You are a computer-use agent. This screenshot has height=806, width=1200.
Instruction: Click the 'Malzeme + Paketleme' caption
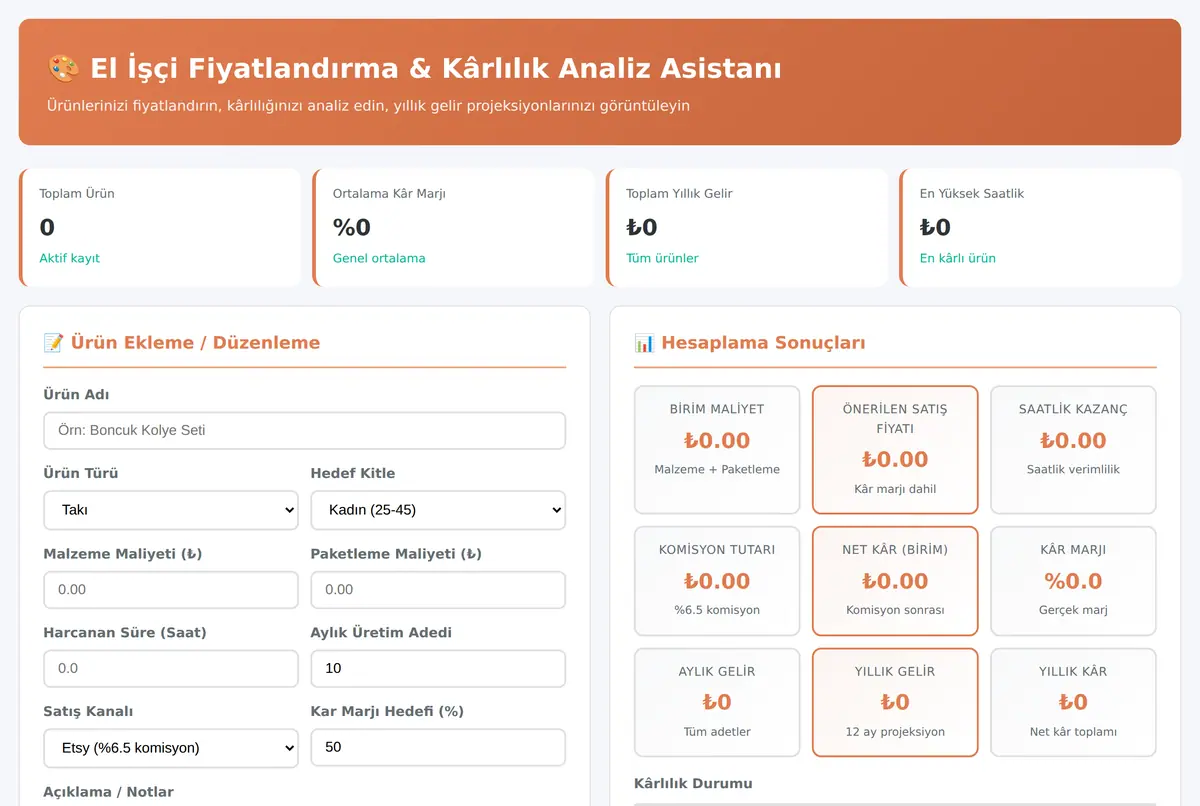pos(717,469)
